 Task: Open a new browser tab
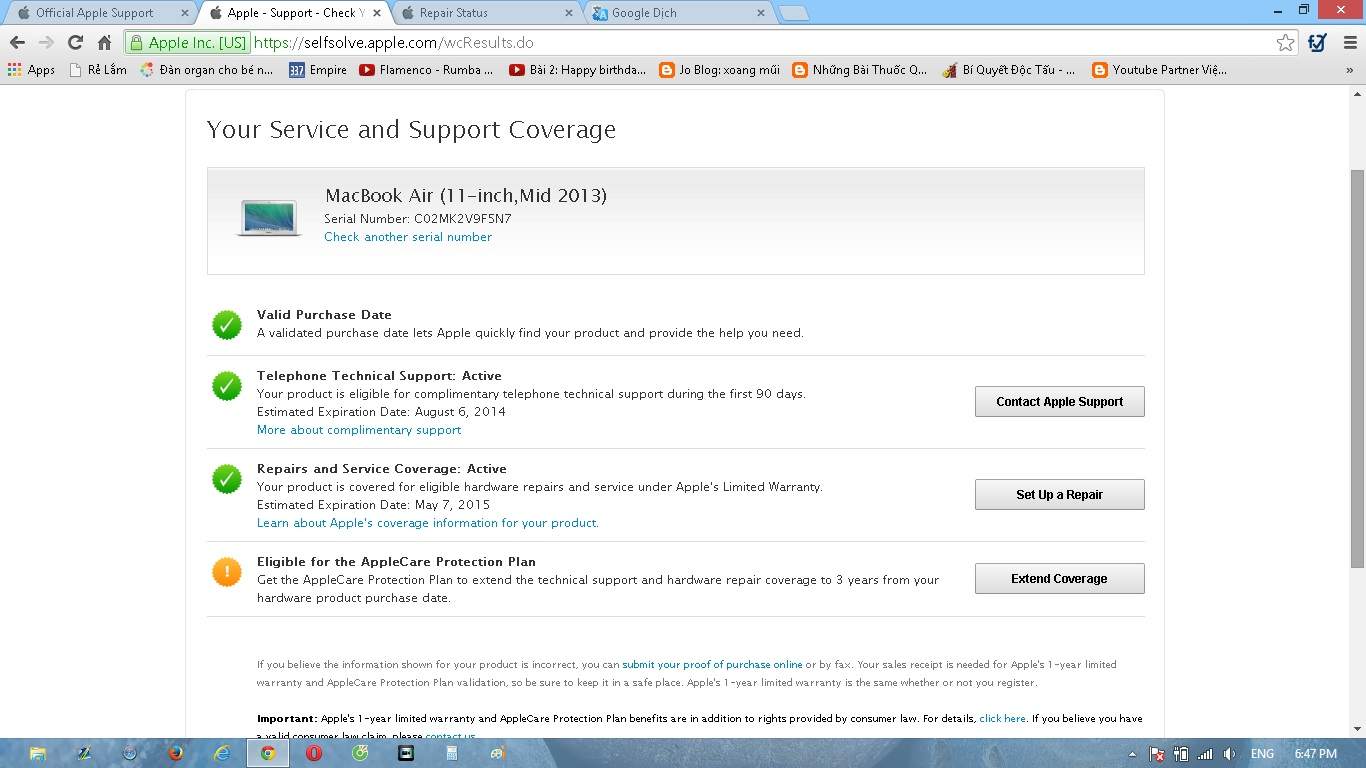pyautogui.click(x=794, y=13)
